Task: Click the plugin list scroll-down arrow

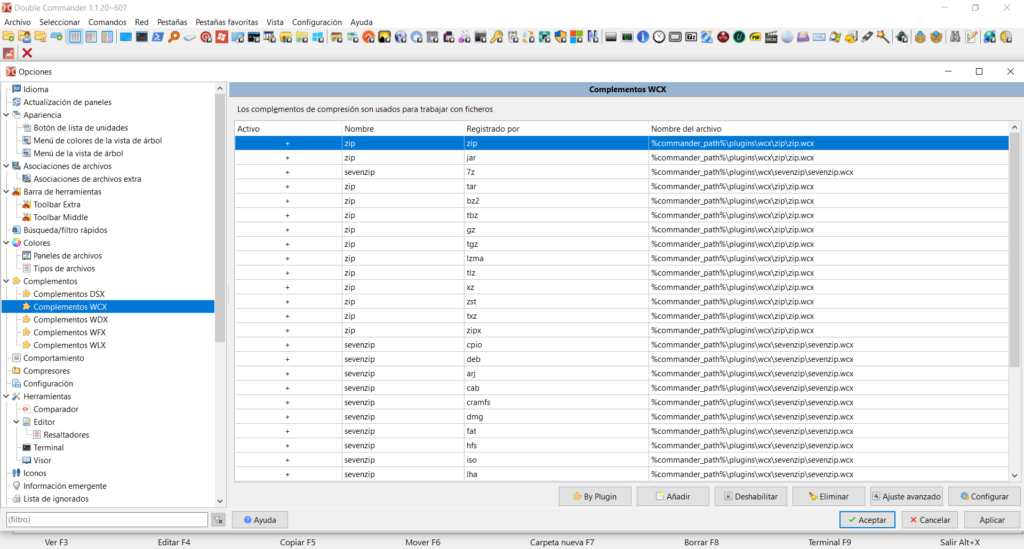Action: 1014,476
